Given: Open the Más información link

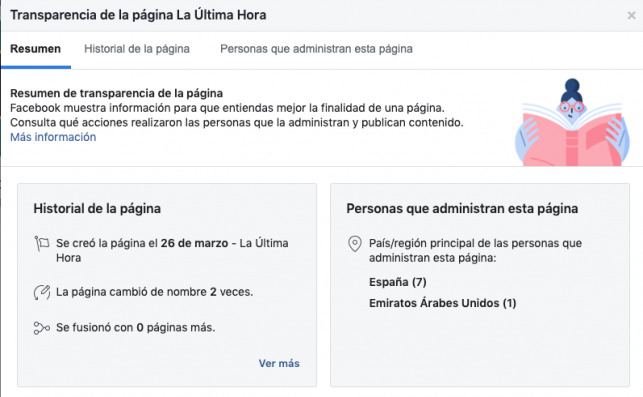Looking at the screenshot, I should (53, 137).
